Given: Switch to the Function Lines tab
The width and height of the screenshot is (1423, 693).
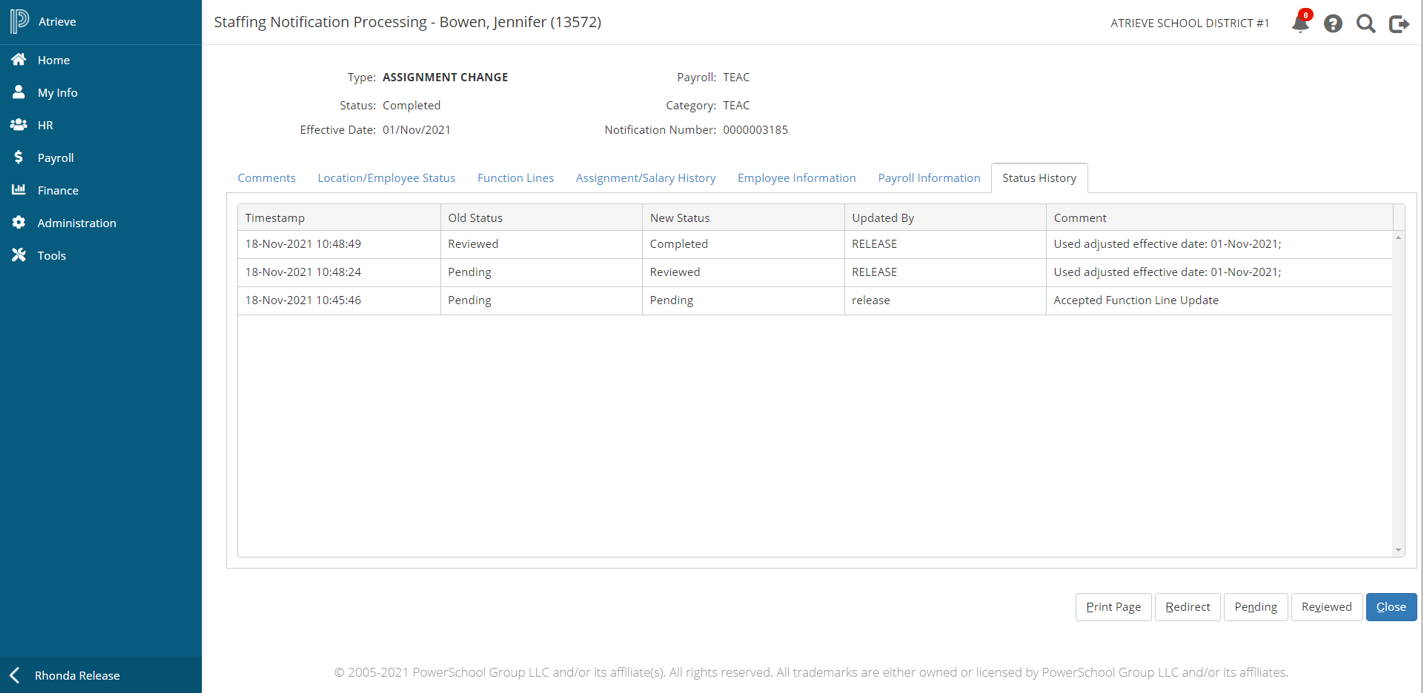Looking at the screenshot, I should point(515,178).
